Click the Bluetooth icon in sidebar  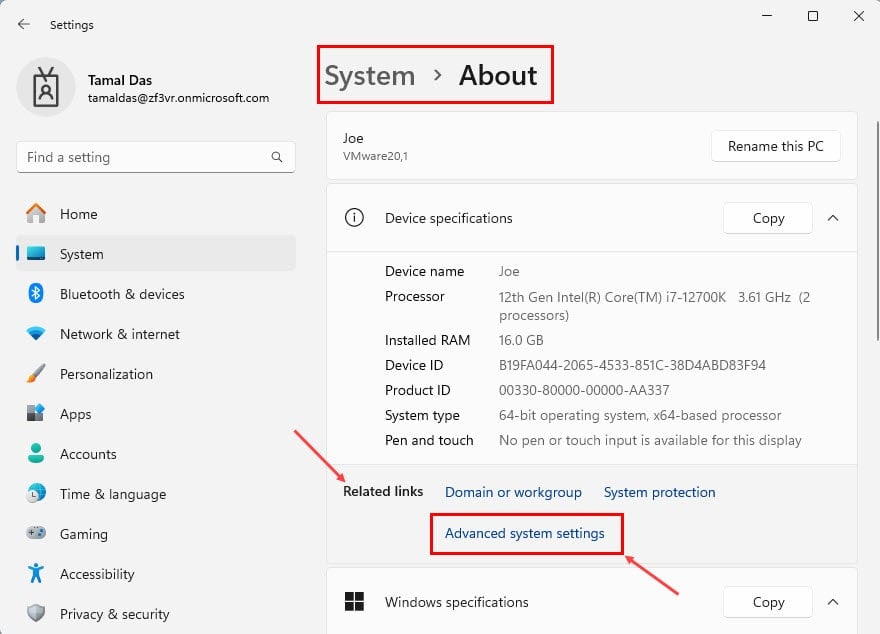click(36, 293)
